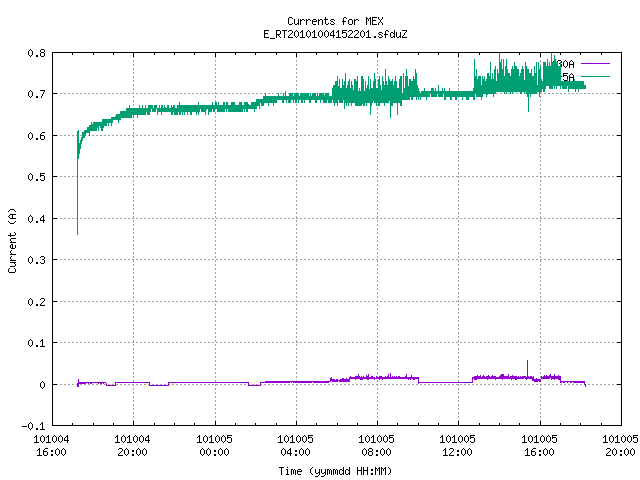640x480 pixels.
Task: Click the "Current (A)" y-axis label
Action: pos(12,240)
